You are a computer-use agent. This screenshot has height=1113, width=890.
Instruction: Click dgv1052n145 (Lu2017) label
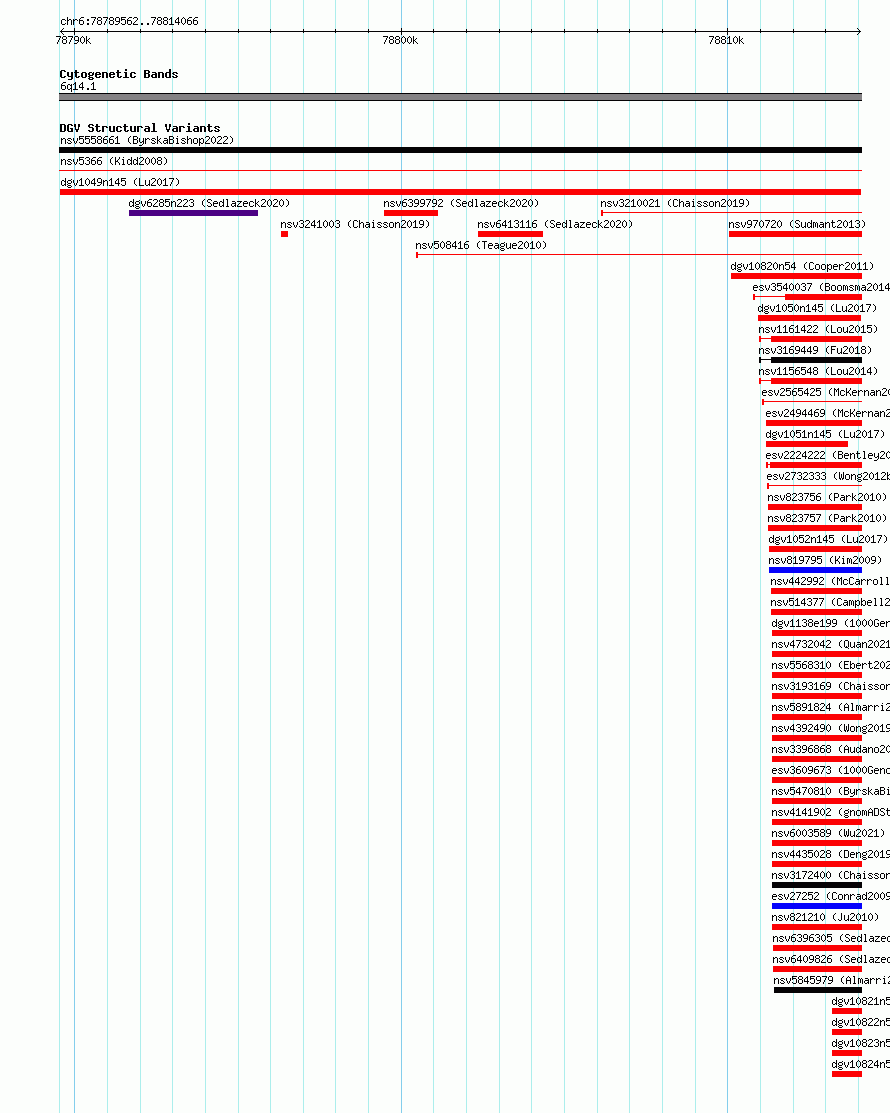coord(828,539)
